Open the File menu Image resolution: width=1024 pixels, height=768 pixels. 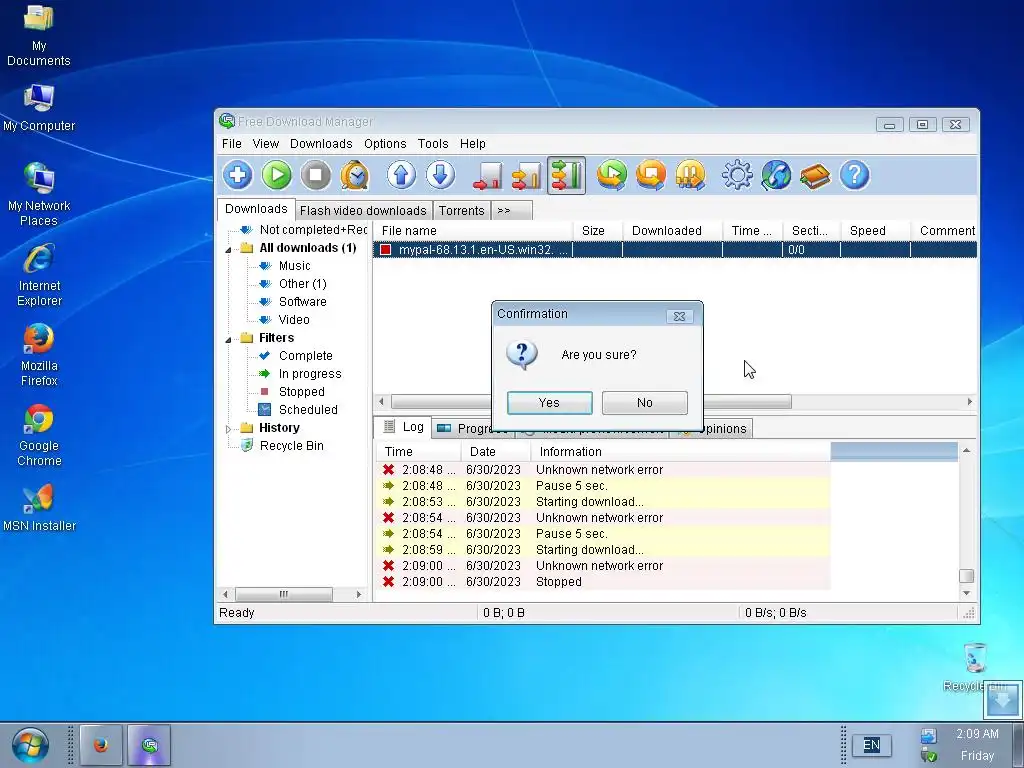(x=232, y=144)
